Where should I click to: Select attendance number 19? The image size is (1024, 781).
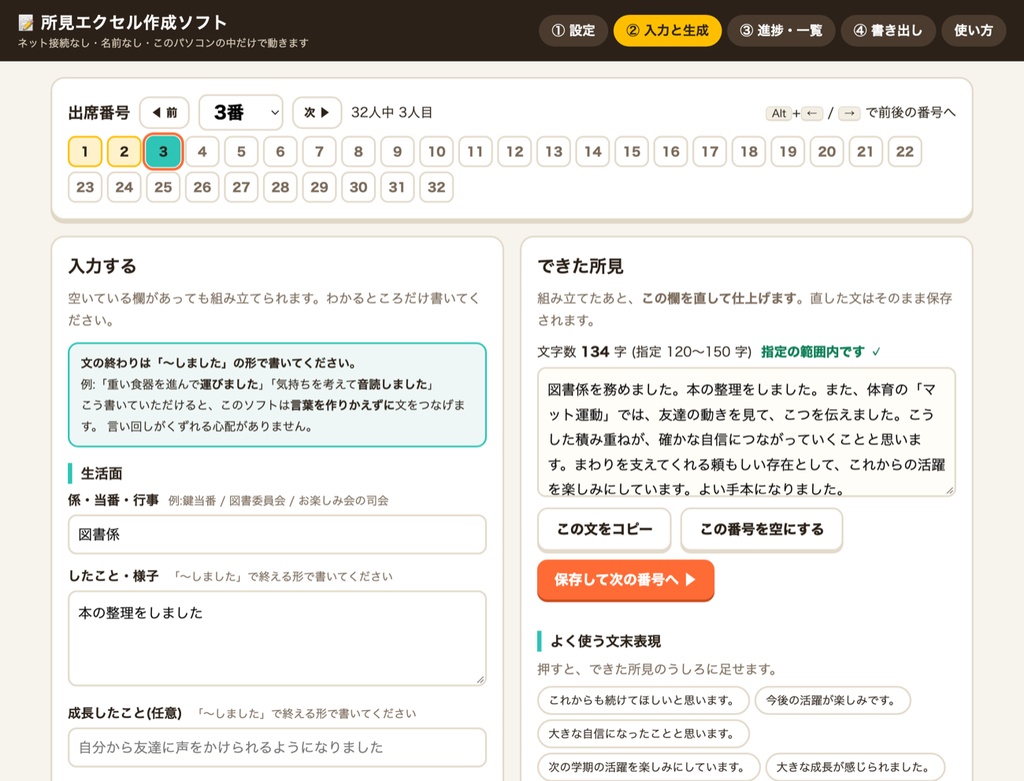[x=788, y=151]
